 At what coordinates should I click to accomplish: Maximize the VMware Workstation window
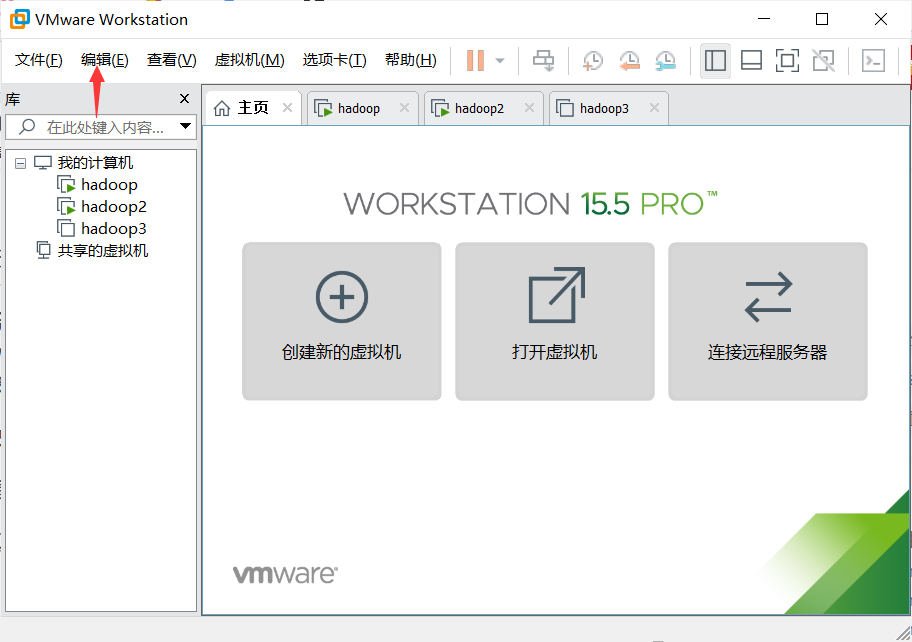click(x=822, y=19)
